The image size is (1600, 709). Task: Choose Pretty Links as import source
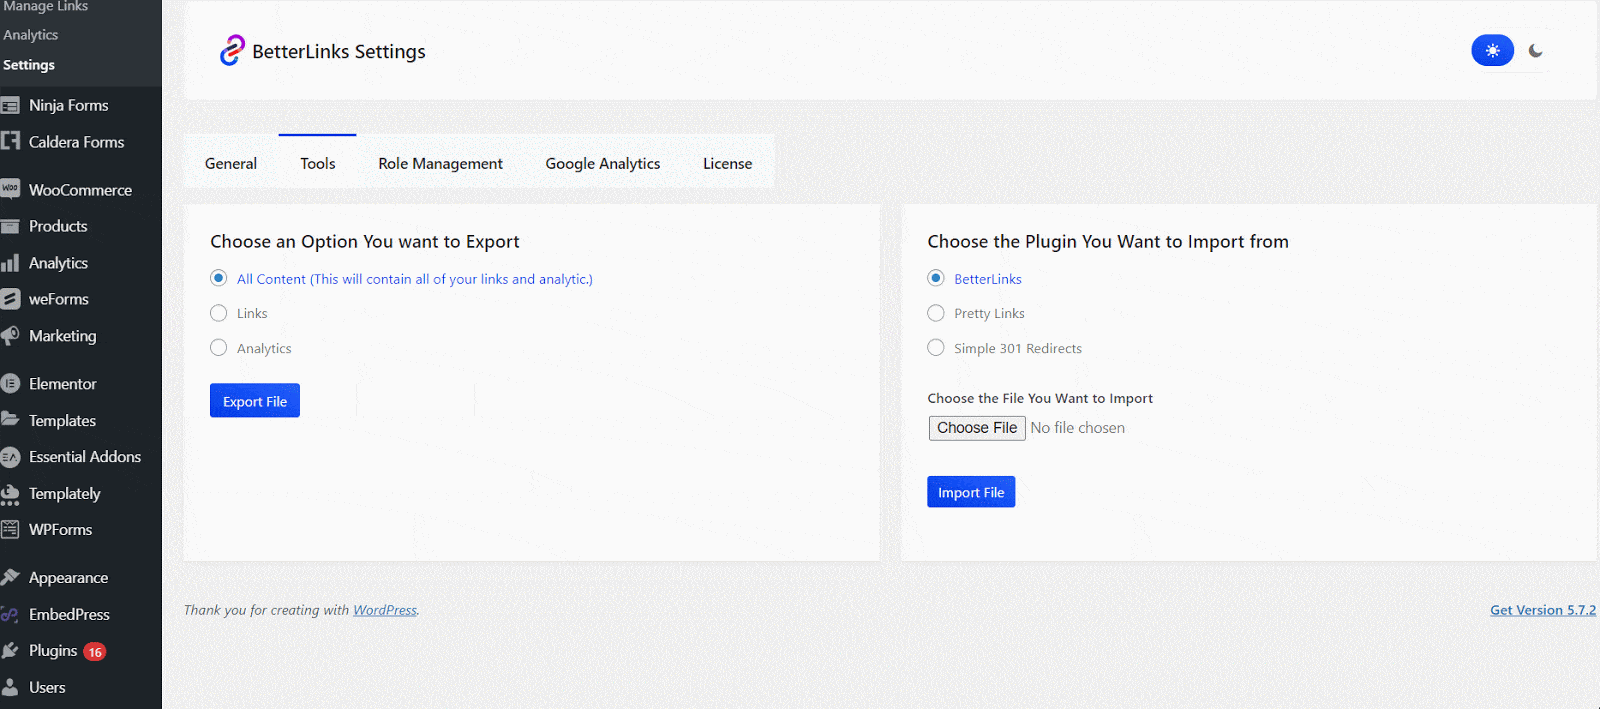click(x=936, y=313)
